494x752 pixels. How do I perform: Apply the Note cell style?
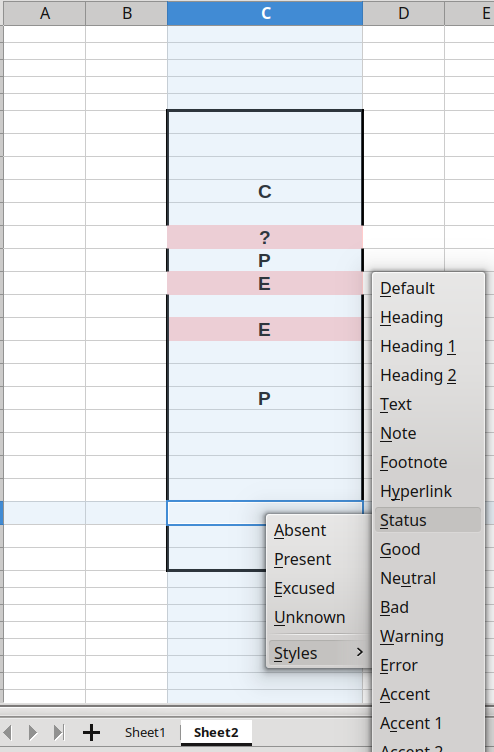point(428,434)
